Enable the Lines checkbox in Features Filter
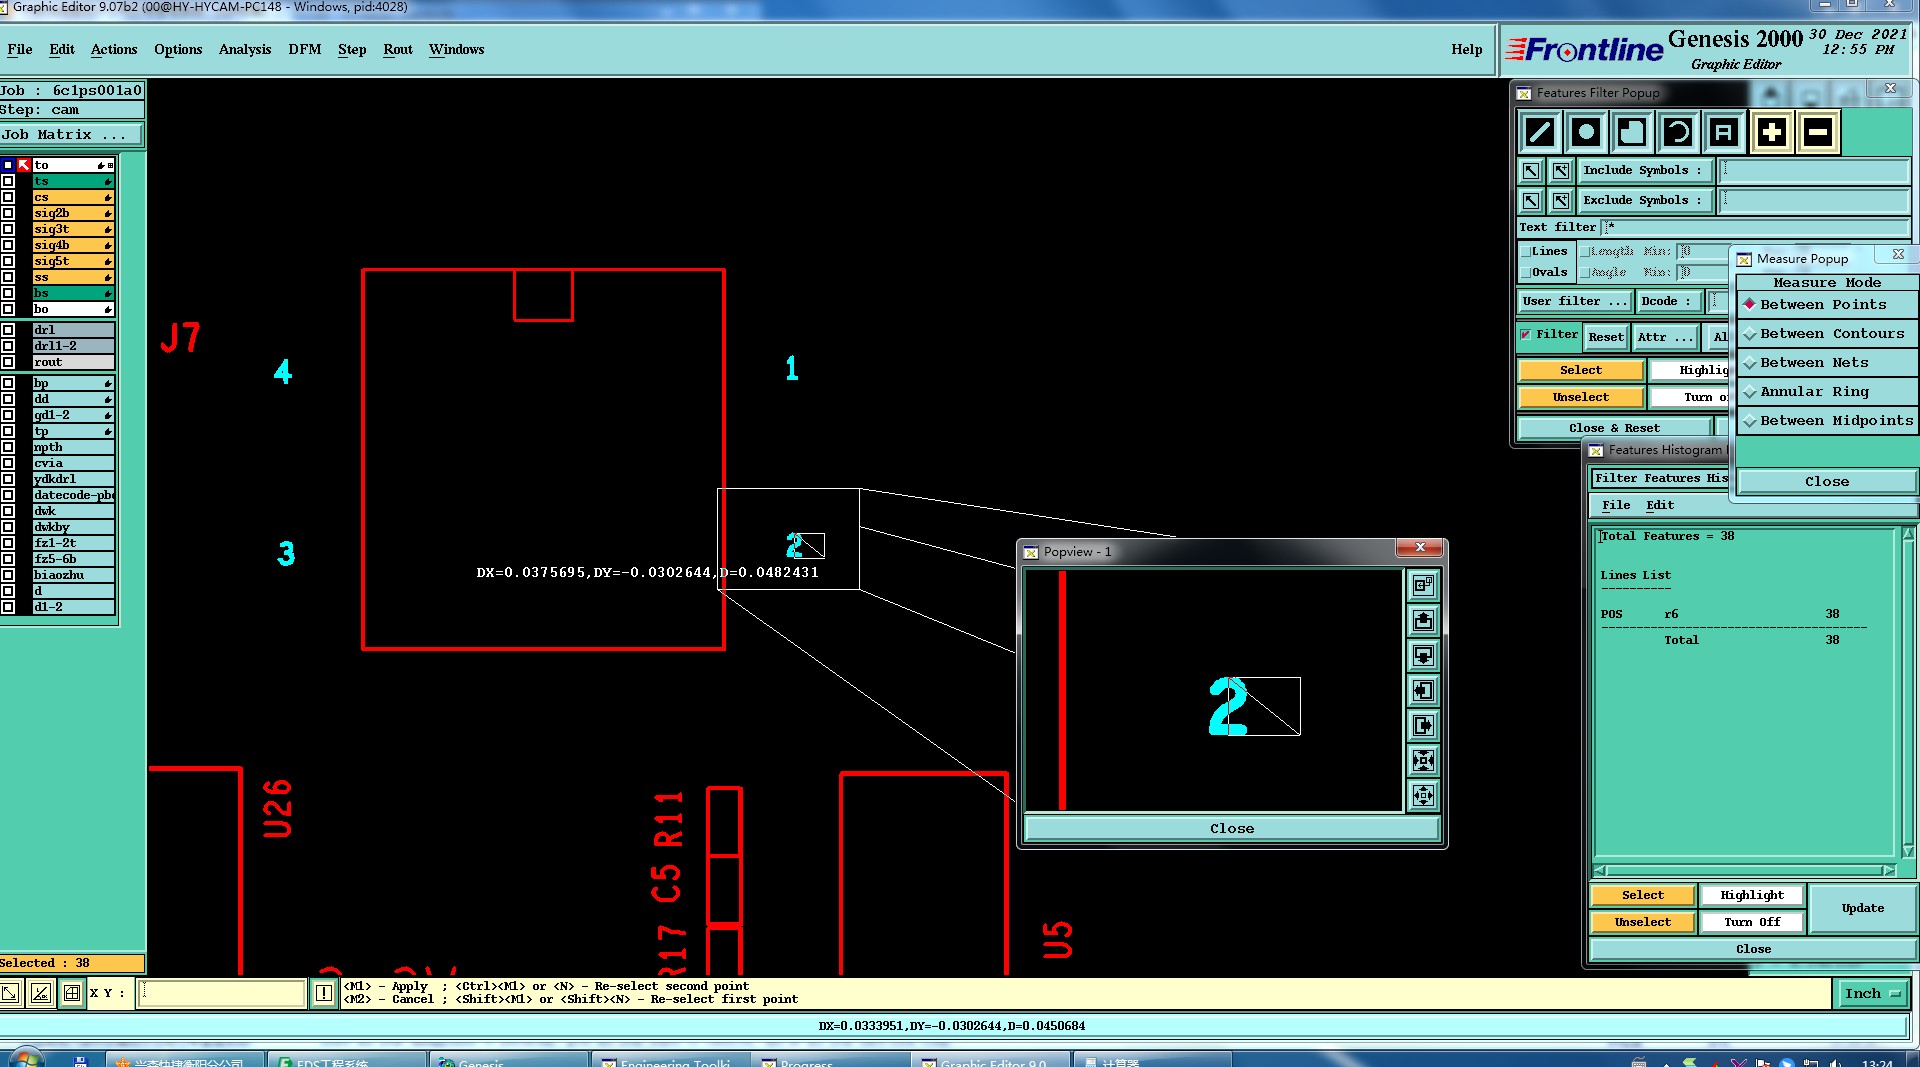 (x=1526, y=251)
